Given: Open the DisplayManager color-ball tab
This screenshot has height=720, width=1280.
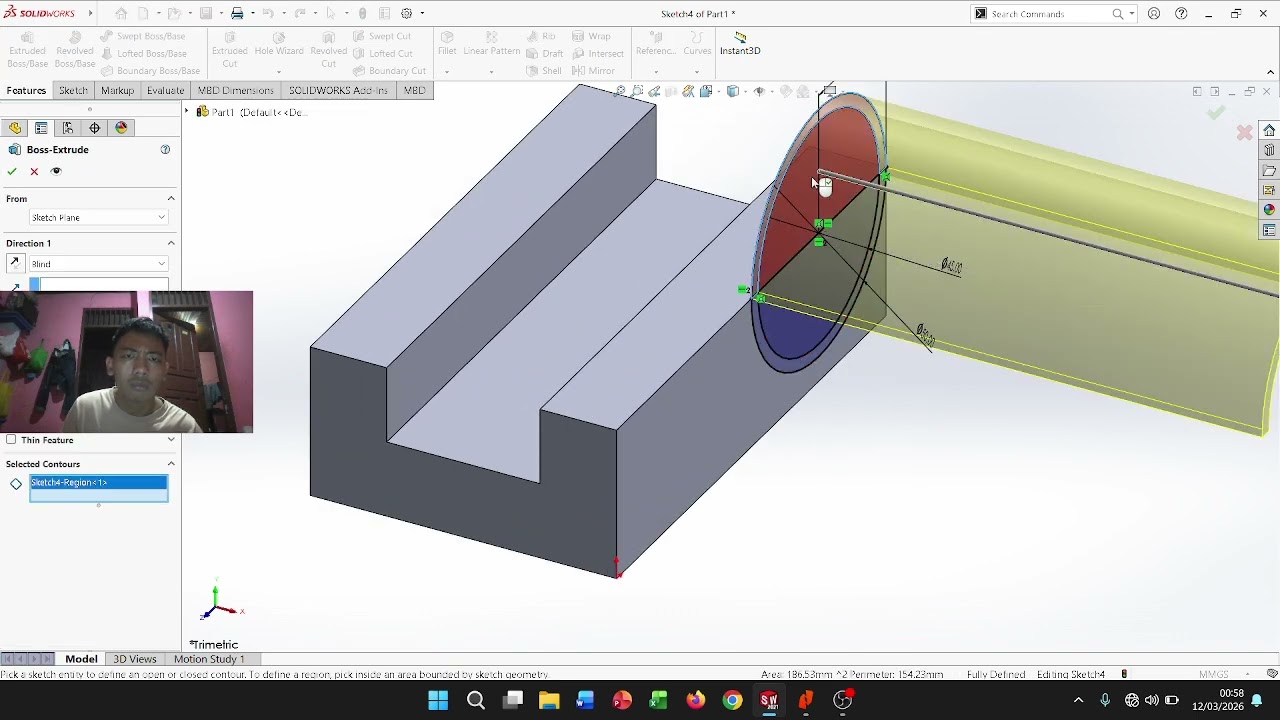Looking at the screenshot, I should [x=122, y=128].
